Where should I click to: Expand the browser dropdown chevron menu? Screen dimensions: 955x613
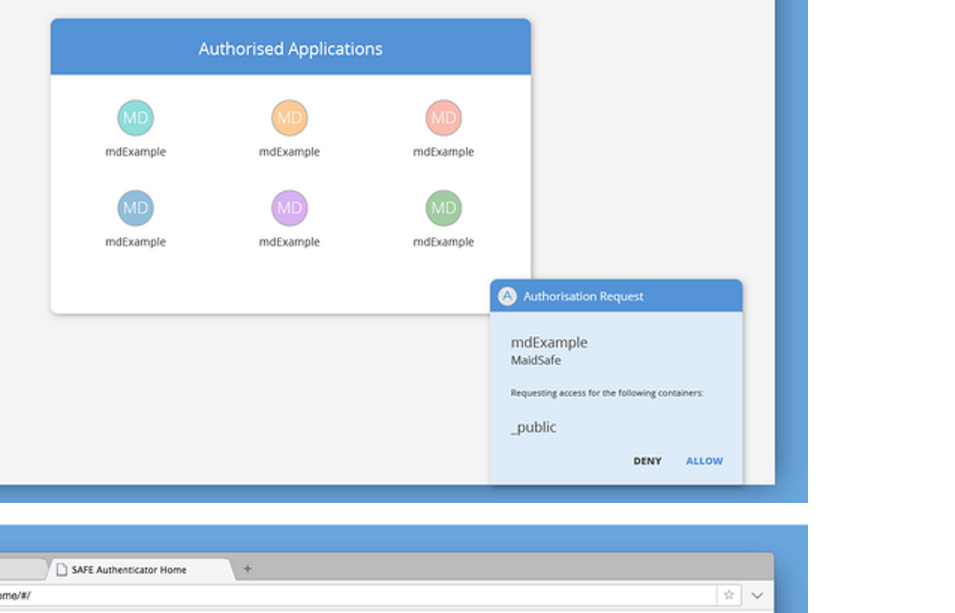pos(757,595)
